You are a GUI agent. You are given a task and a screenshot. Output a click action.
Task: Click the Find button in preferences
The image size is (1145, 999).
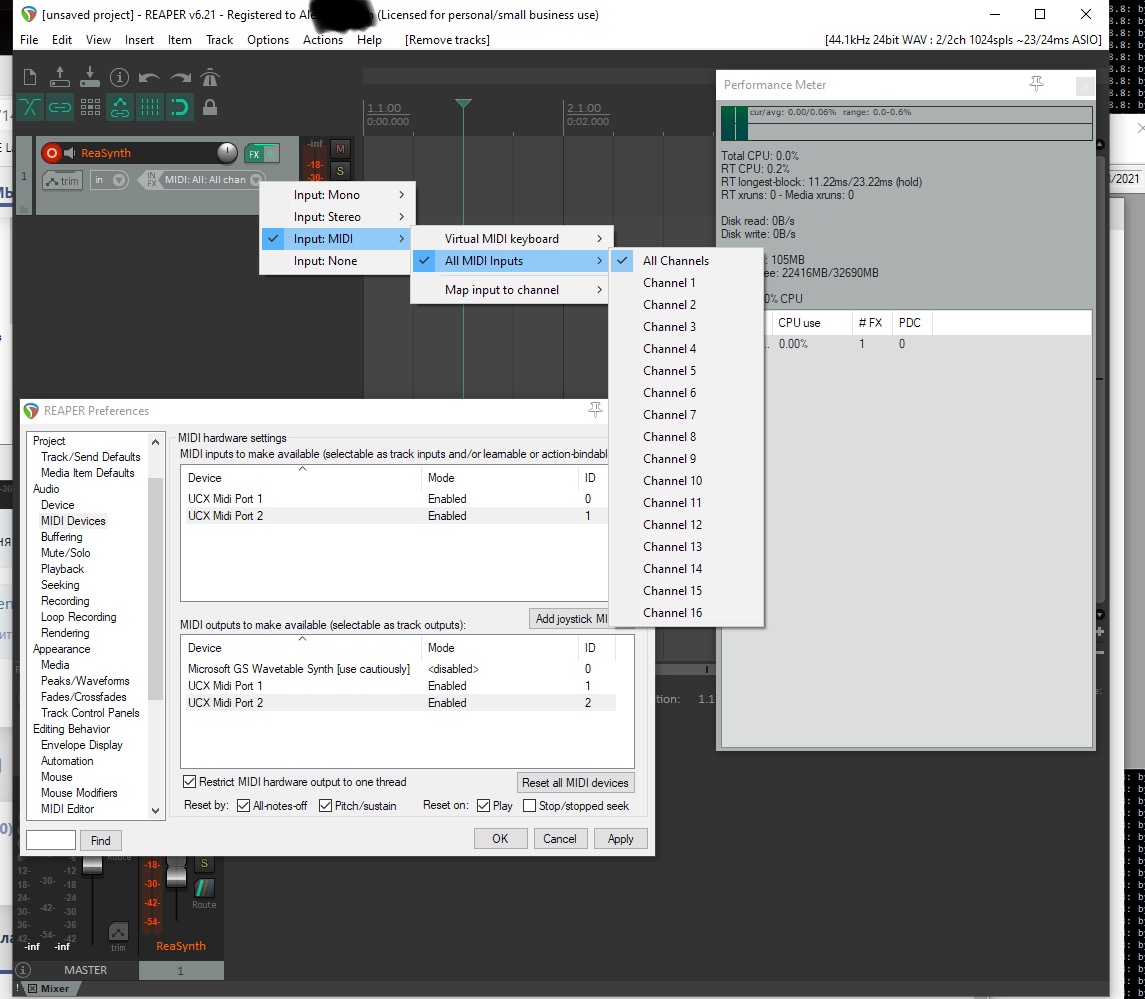101,840
